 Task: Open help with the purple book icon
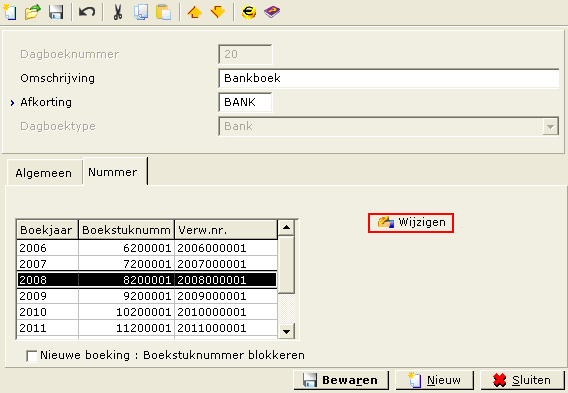point(272,12)
